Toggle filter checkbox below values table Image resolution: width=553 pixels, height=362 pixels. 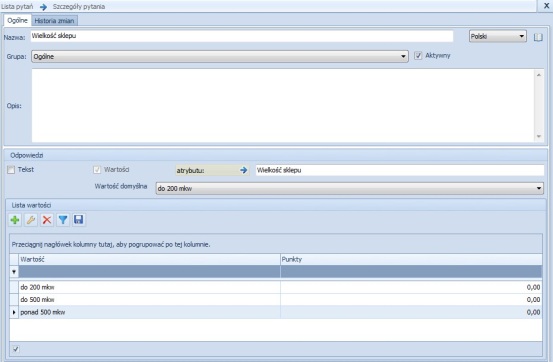[x=16, y=349]
